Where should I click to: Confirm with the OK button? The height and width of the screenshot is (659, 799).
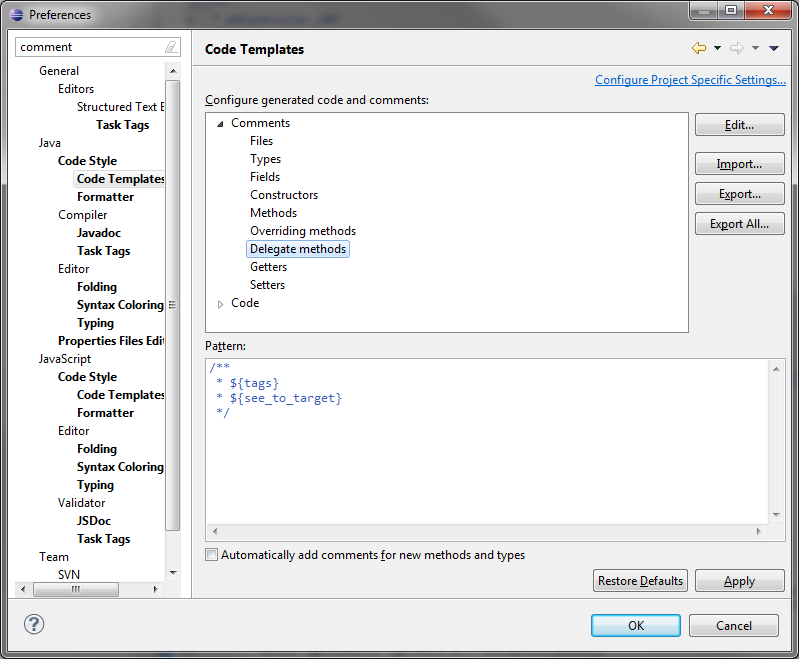[636, 625]
